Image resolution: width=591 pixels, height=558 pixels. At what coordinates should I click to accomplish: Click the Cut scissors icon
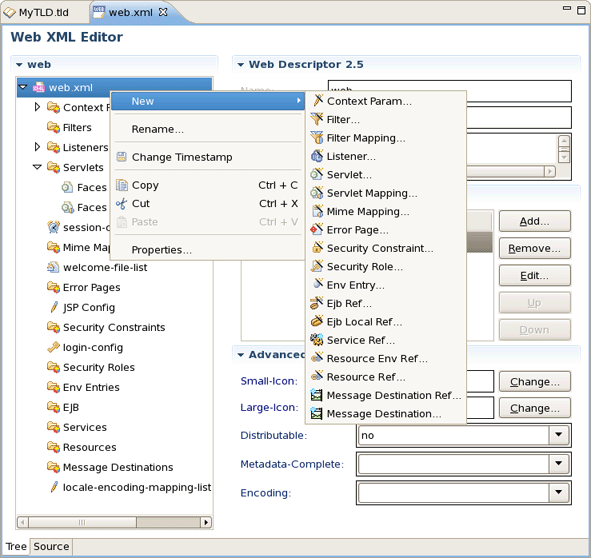(x=122, y=204)
